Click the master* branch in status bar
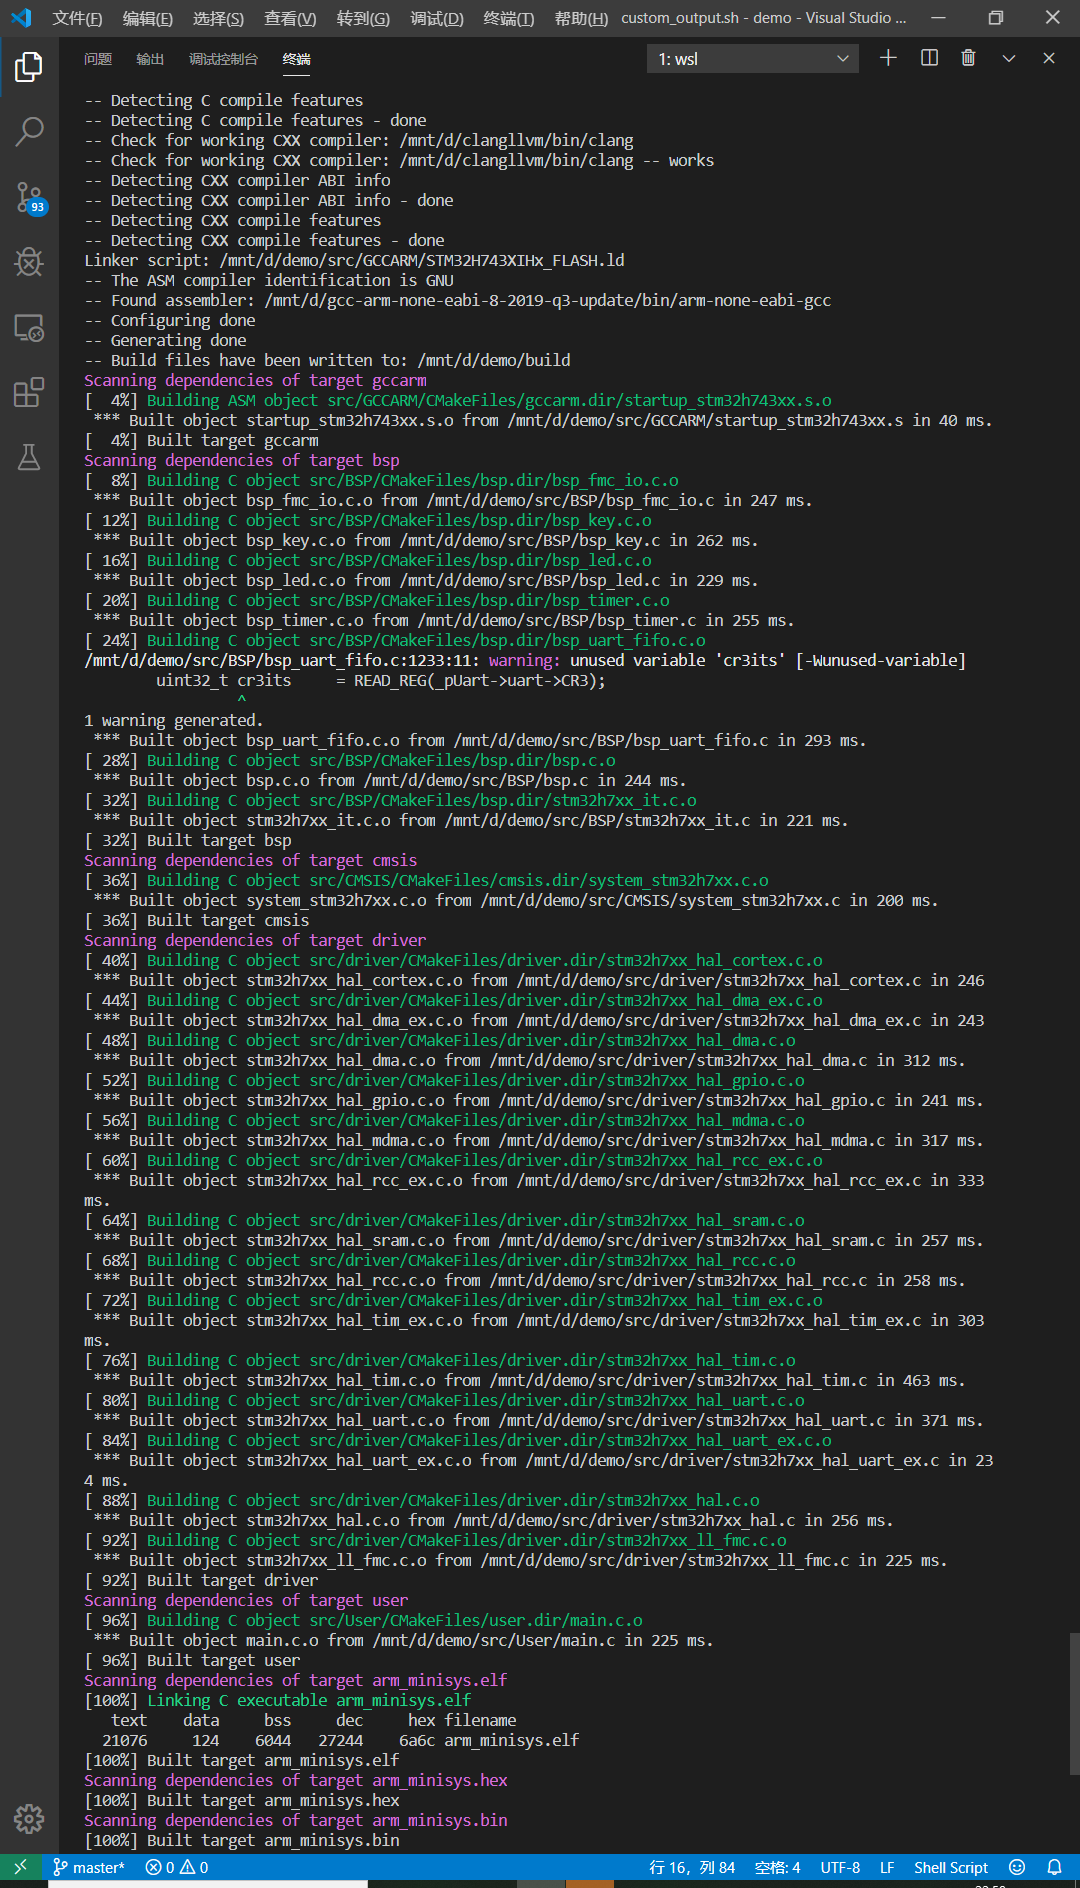 pos(89,1867)
